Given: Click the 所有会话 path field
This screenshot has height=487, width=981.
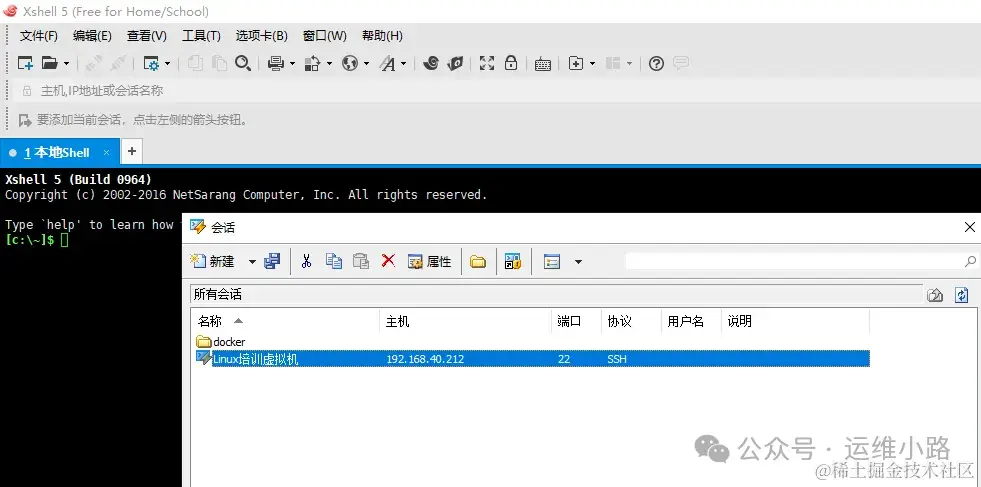Looking at the screenshot, I should click(556, 295).
